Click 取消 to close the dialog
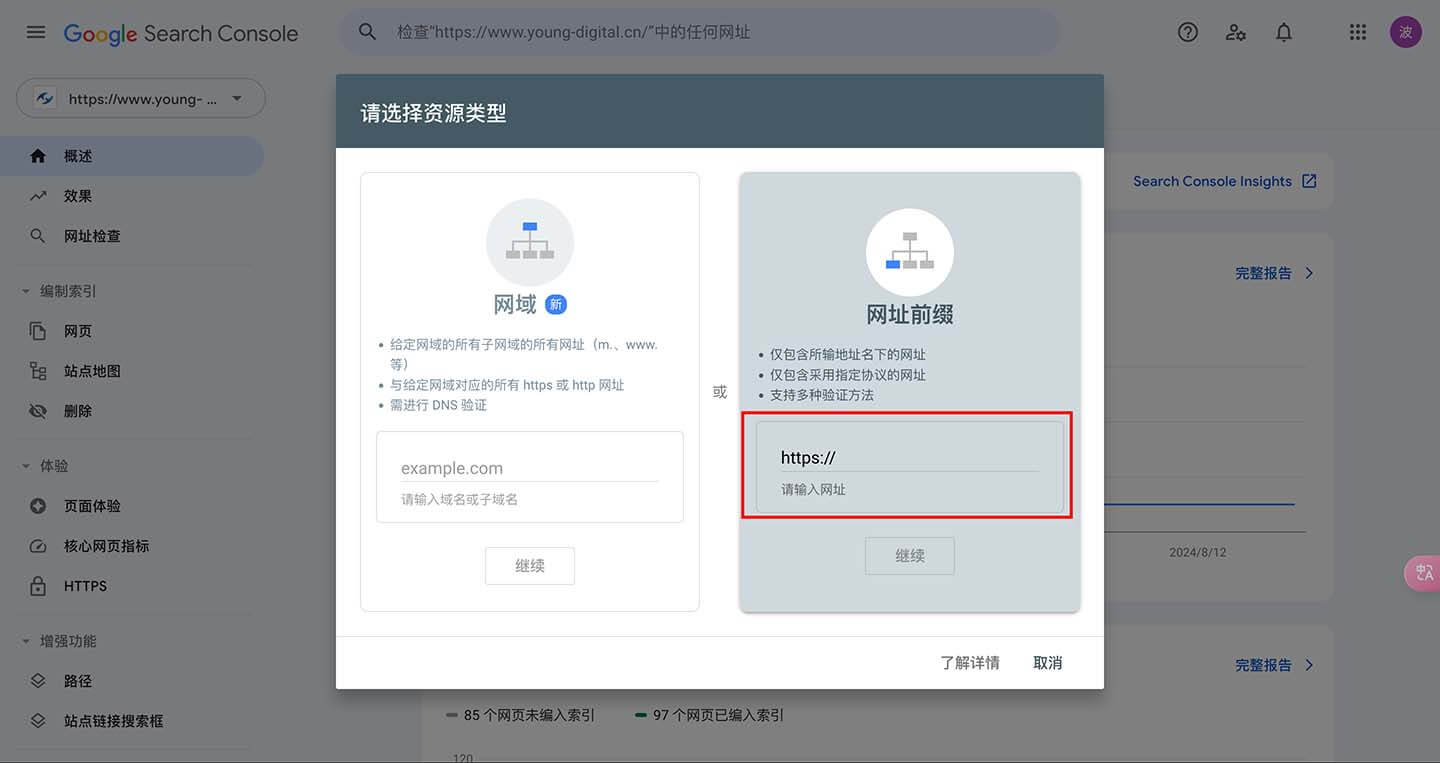Image resolution: width=1440 pixels, height=763 pixels. [x=1048, y=663]
